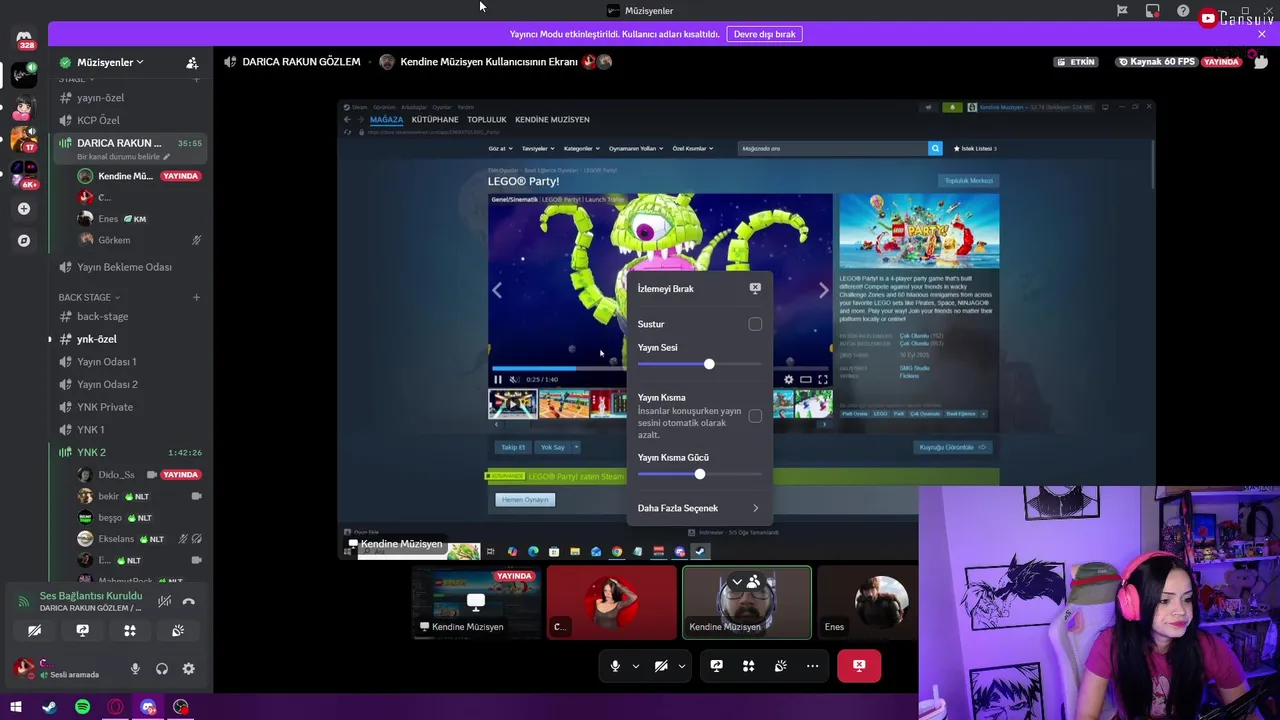This screenshot has height=720, width=1280.
Task: Open Spotify from the Windows taskbar
Action: 82,707
